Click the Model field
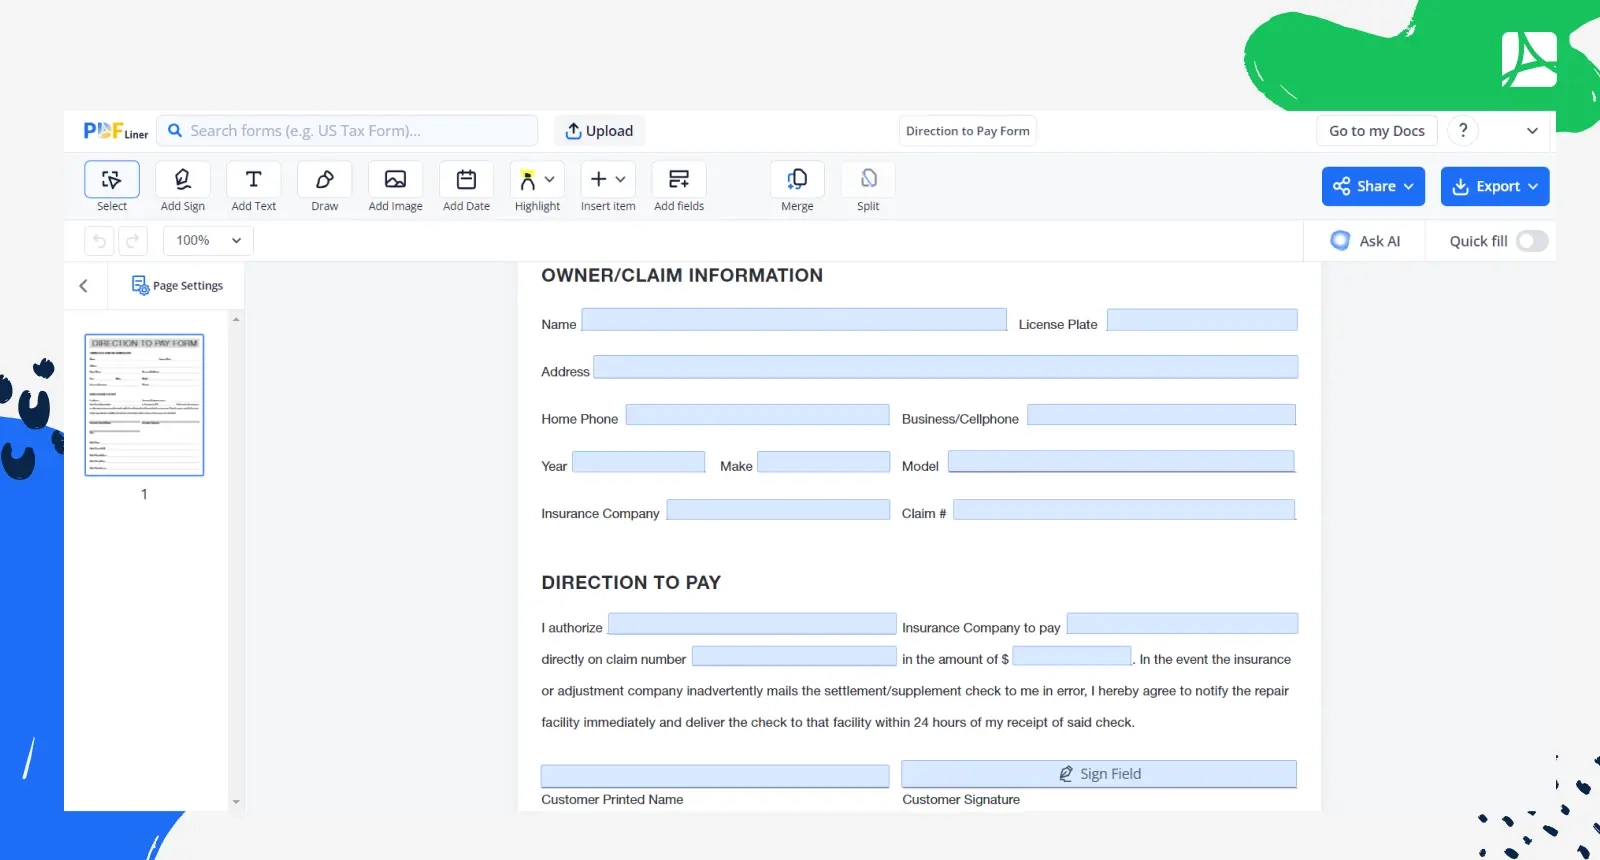Viewport: 1600px width, 860px height. (1121, 461)
